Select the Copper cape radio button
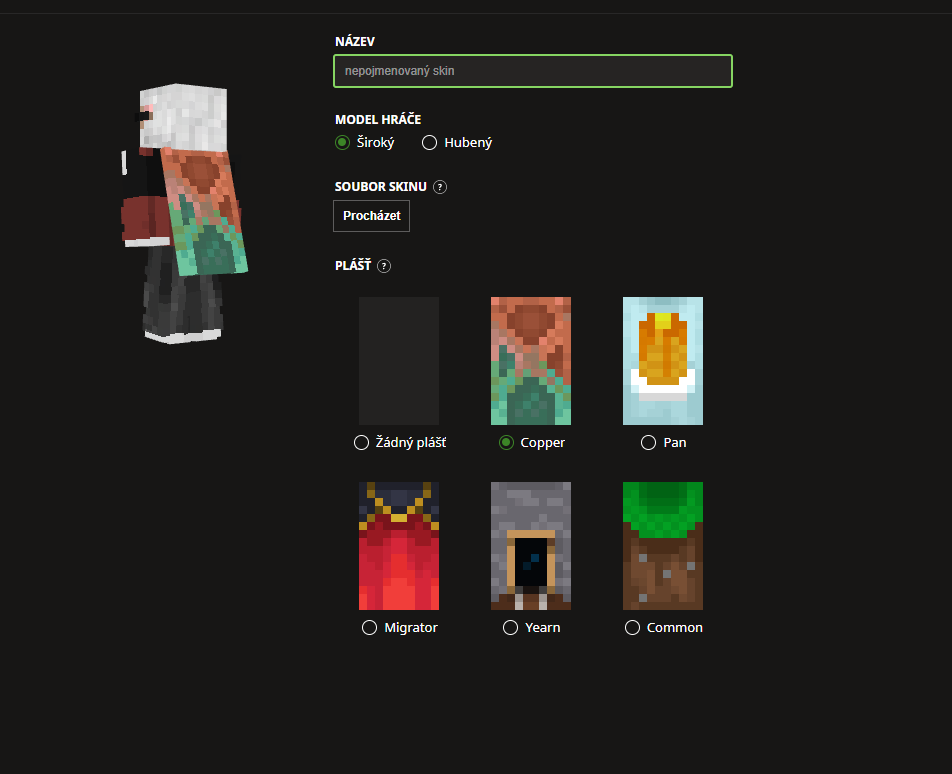This screenshot has height=774, width=952. (x=506, y=443)
